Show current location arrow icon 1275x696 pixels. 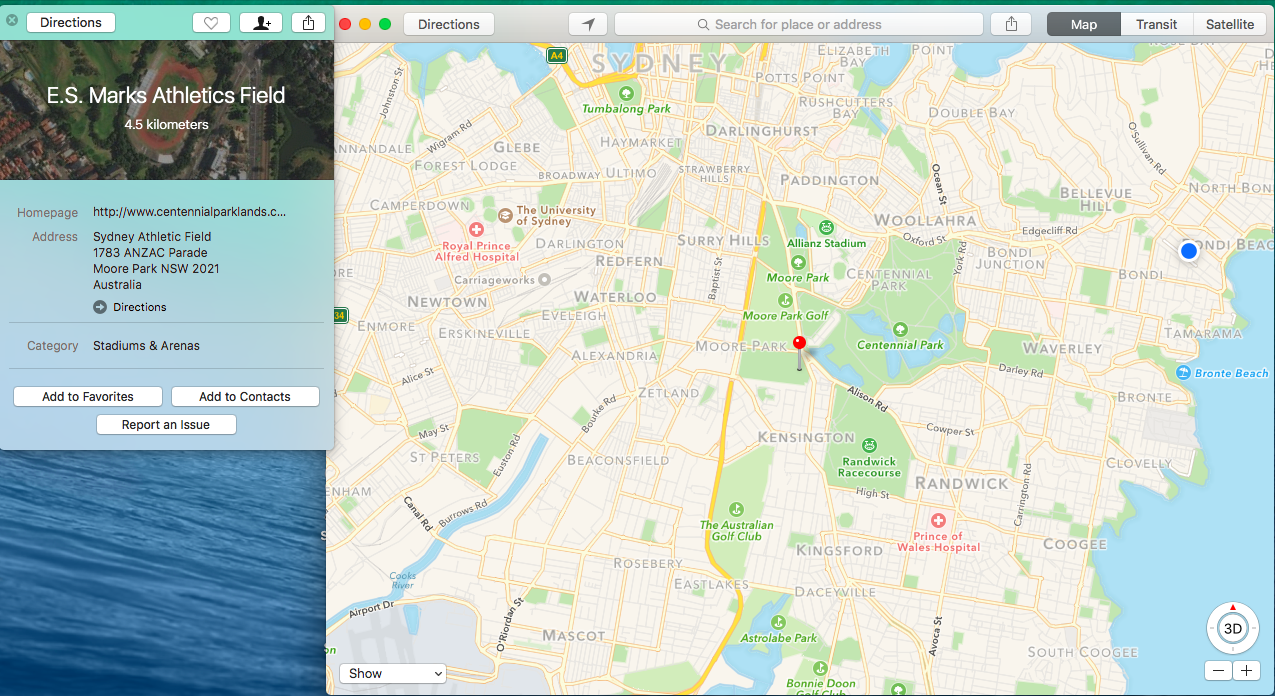coord(588,24)
